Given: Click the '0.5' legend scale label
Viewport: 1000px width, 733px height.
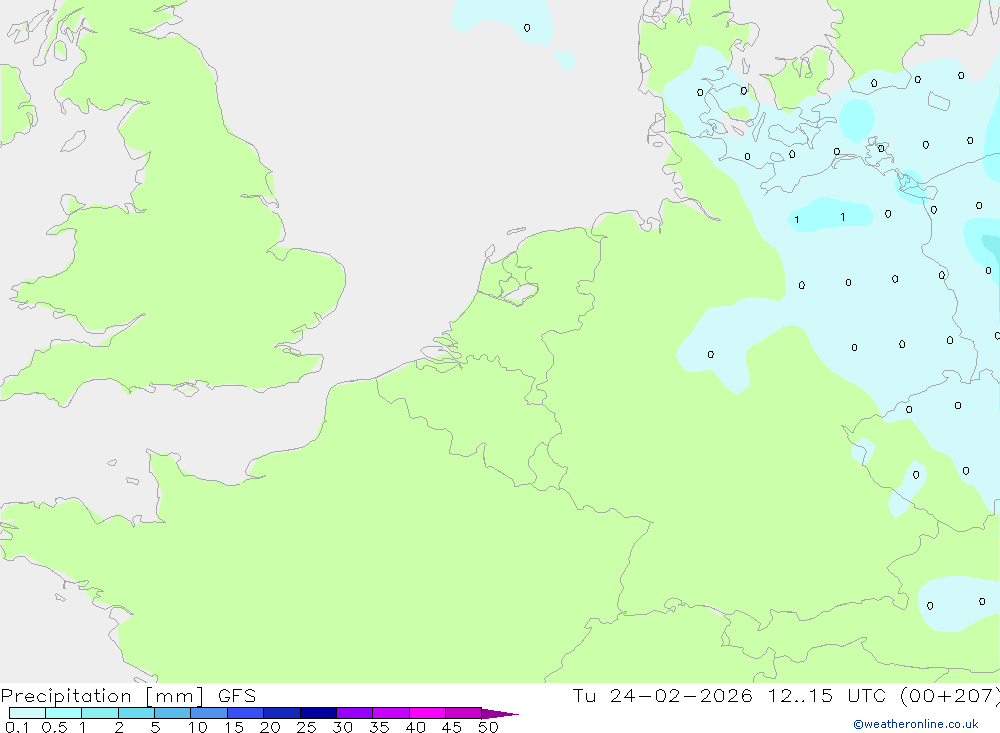Looking at the screenshot, I should (x=54, y=727).
